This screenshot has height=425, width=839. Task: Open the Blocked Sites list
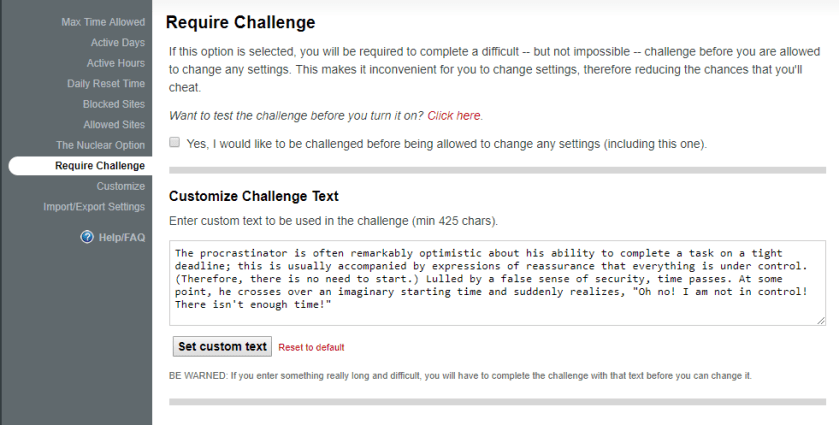pyautogui.click(x=113, y=104)
